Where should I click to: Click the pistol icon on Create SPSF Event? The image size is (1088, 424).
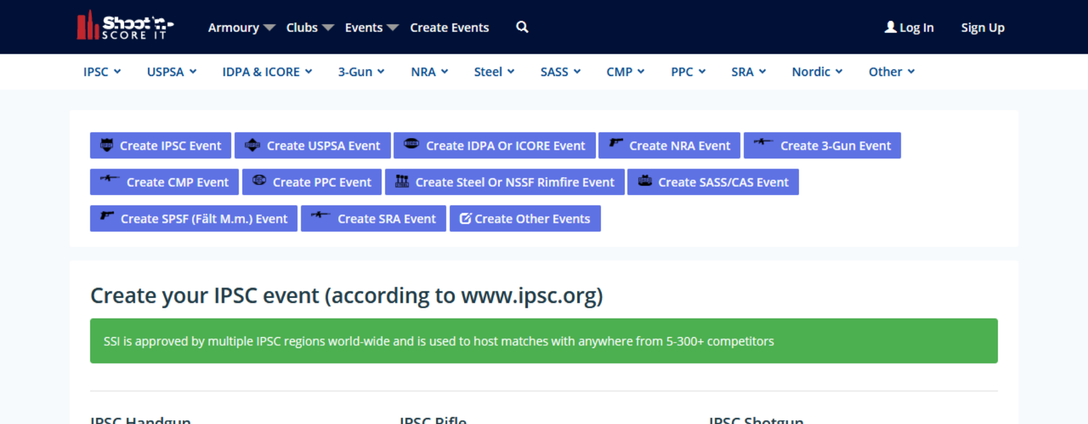click(107, 217)
